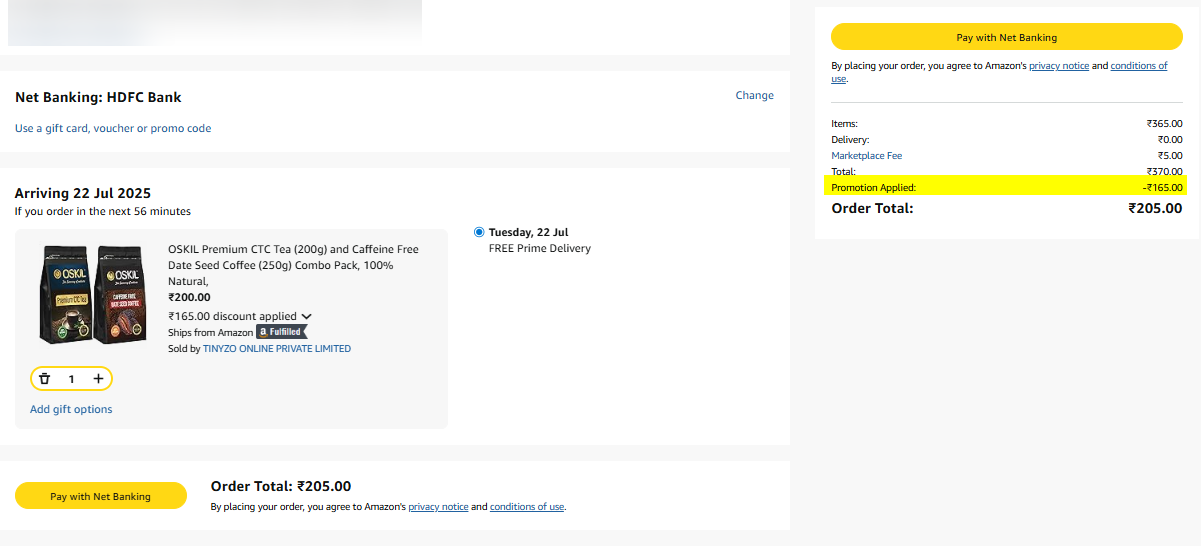Expand the ₹165.00 discount applied details

[306, 317]
